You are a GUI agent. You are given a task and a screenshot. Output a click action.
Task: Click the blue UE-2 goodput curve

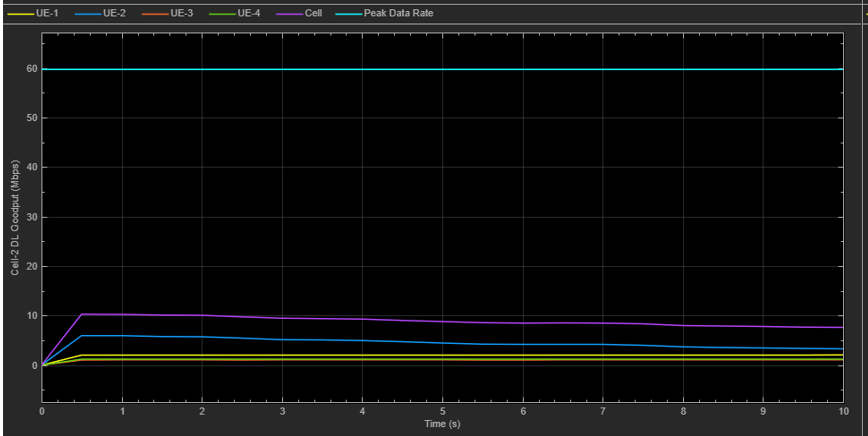[x=443, y=343]
